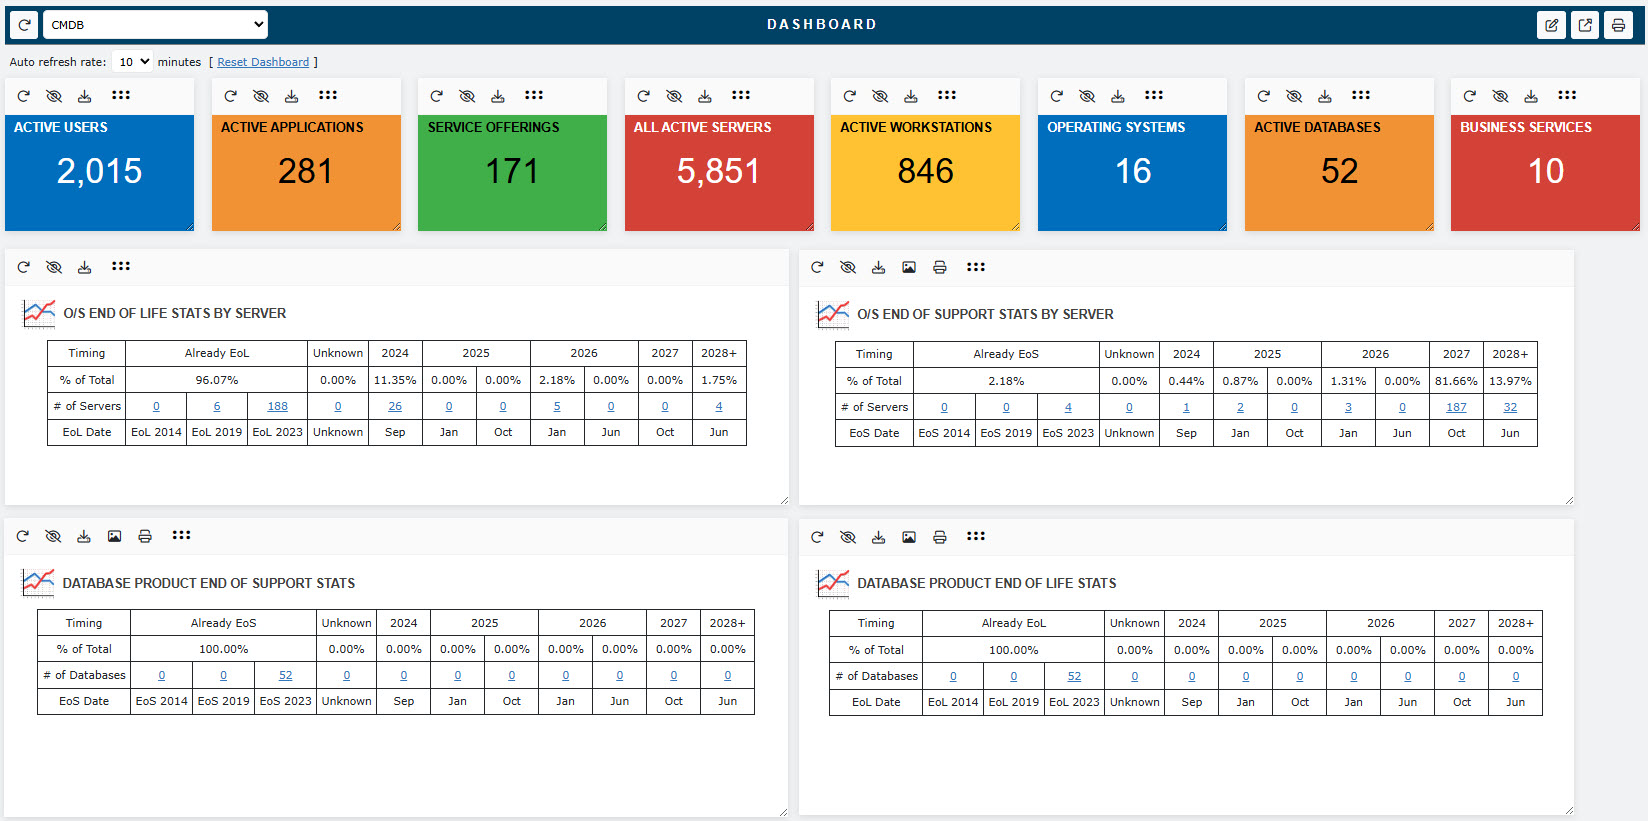1648x821 pixels.
Task: Open the Operating Systems widget grip menu
Action: pyautogui.click(x=1154, y=95)
